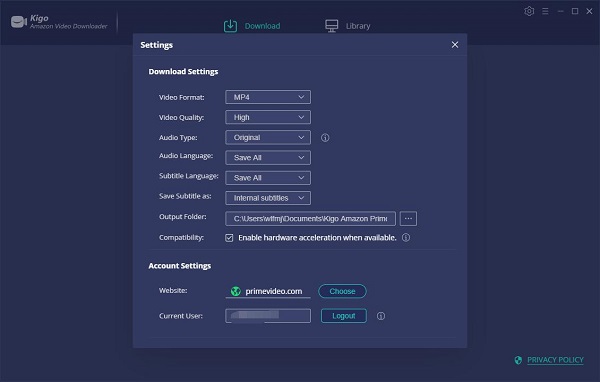The image size is (600, 382).
Task: Minimize the Kigo window
Action: coord(560,11)
